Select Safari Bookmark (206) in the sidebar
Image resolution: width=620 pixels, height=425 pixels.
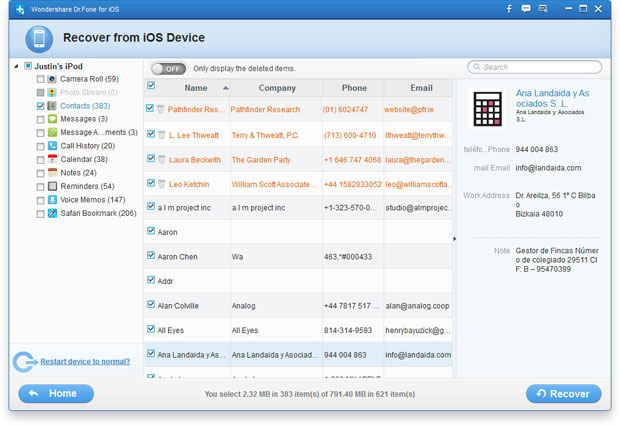98,213
